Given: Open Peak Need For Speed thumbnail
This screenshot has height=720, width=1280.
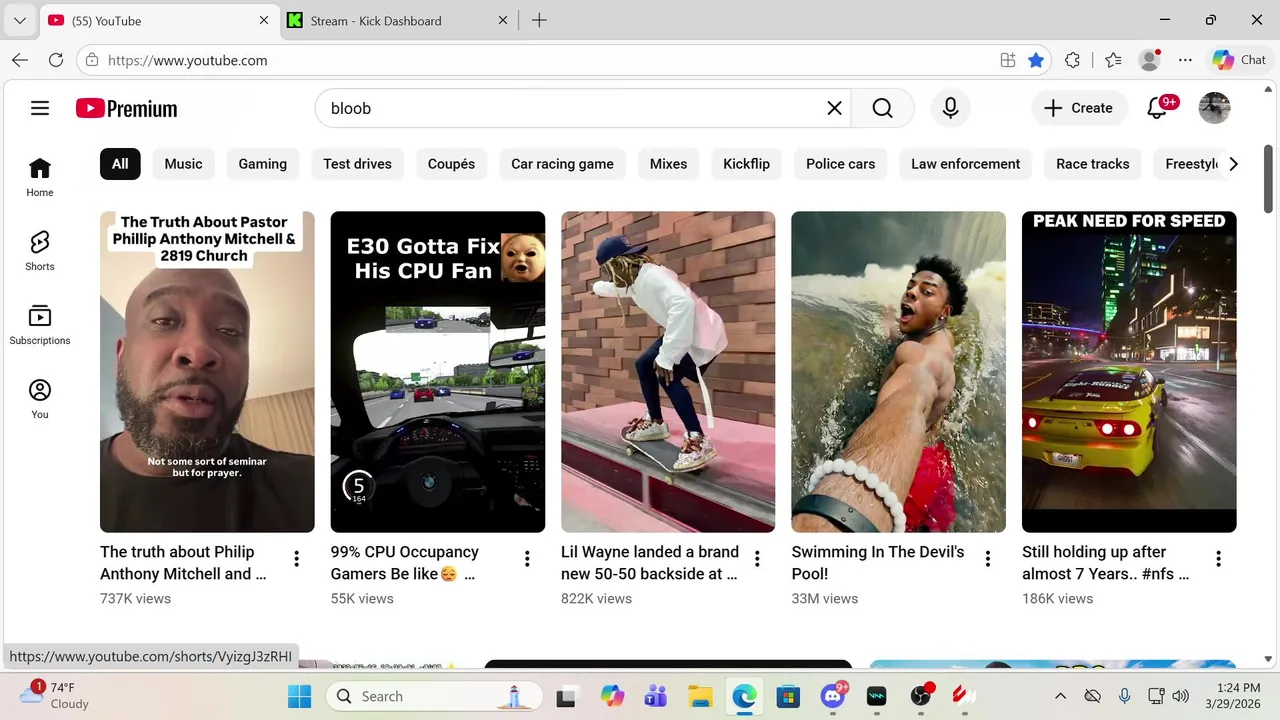Looking at the screenshot, I should tap(1129, 371).
